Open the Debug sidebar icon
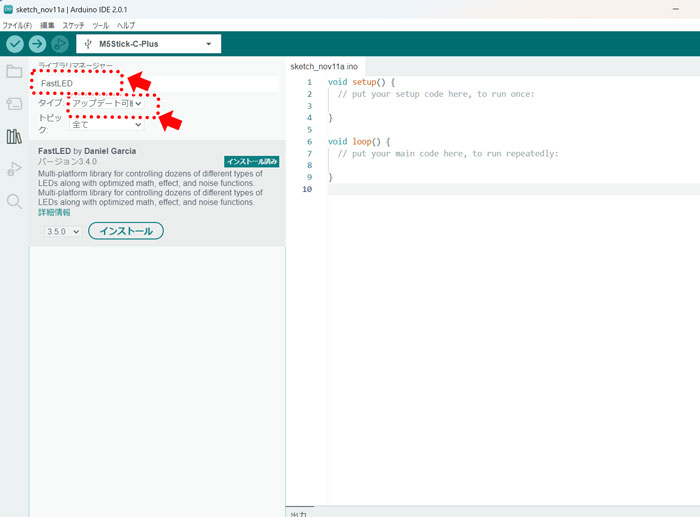Viewport: 700px width, 517px height. point(14,169)
